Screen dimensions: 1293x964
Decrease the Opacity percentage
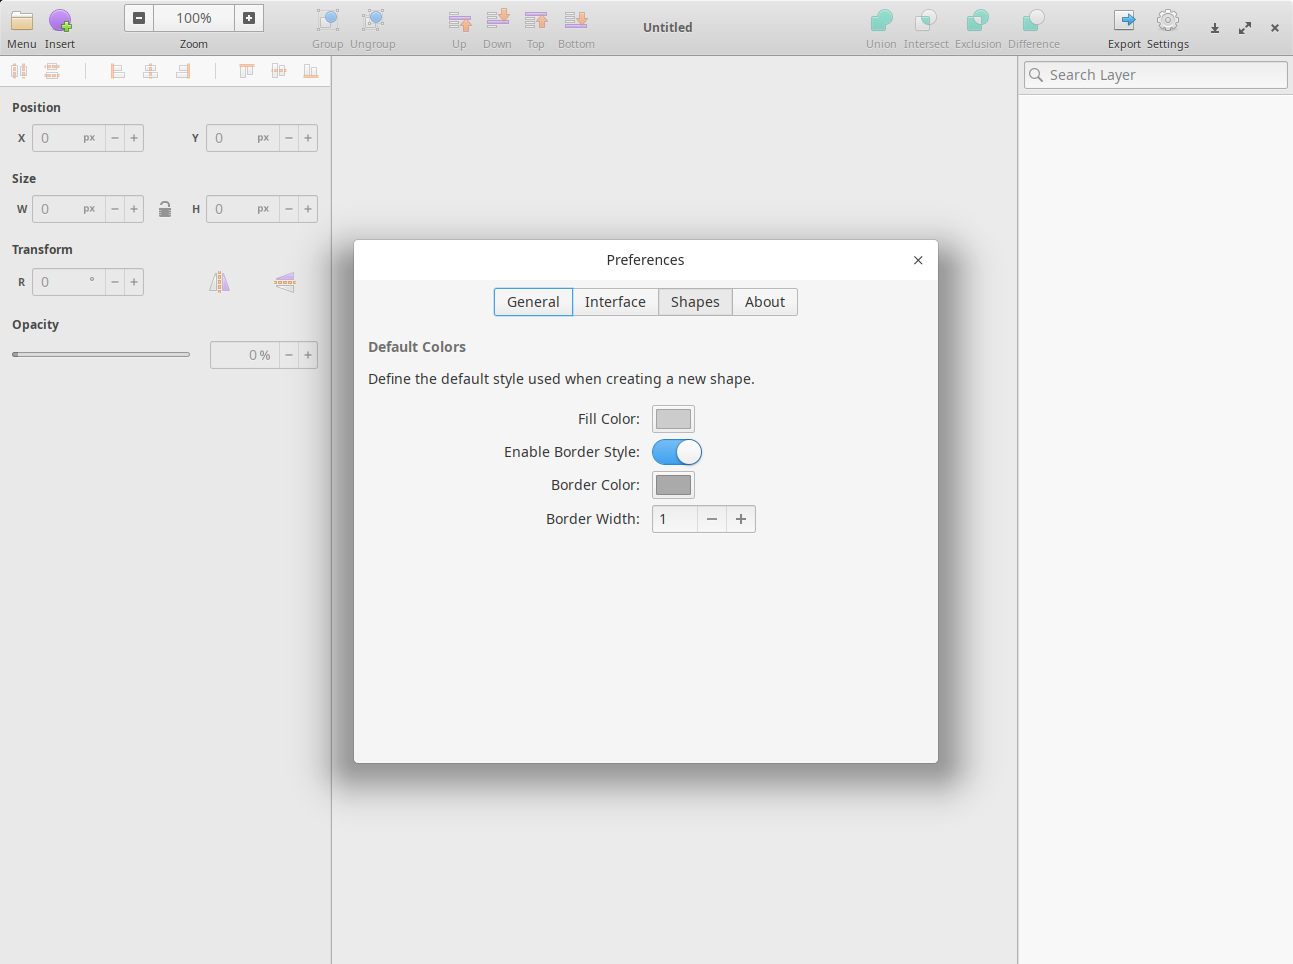[289, 355]
